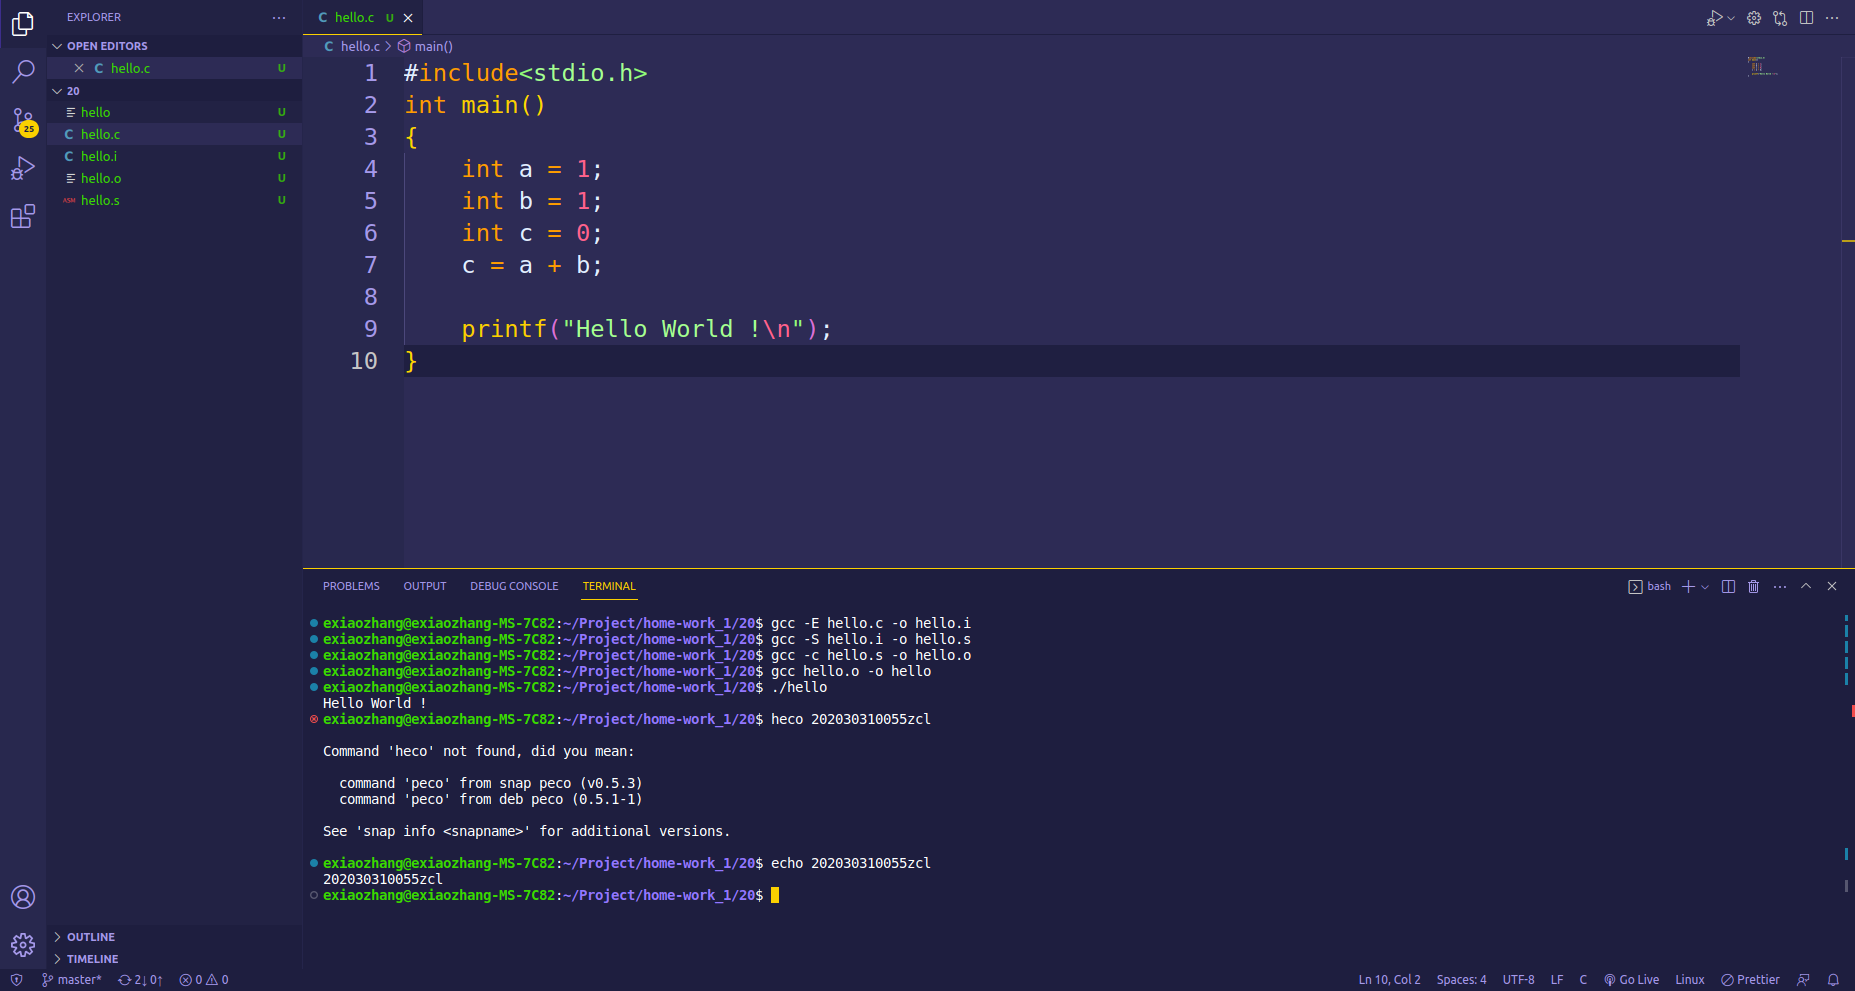
Task: Expand the Outline section
Action: (90, 937)
